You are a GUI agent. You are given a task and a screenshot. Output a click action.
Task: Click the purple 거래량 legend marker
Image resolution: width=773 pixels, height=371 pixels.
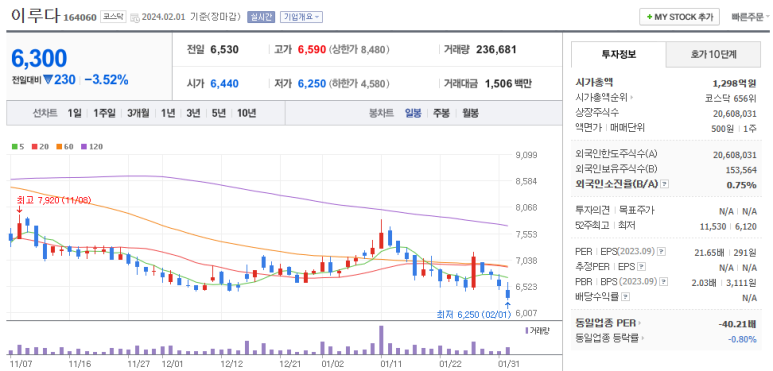click(527, 330)
